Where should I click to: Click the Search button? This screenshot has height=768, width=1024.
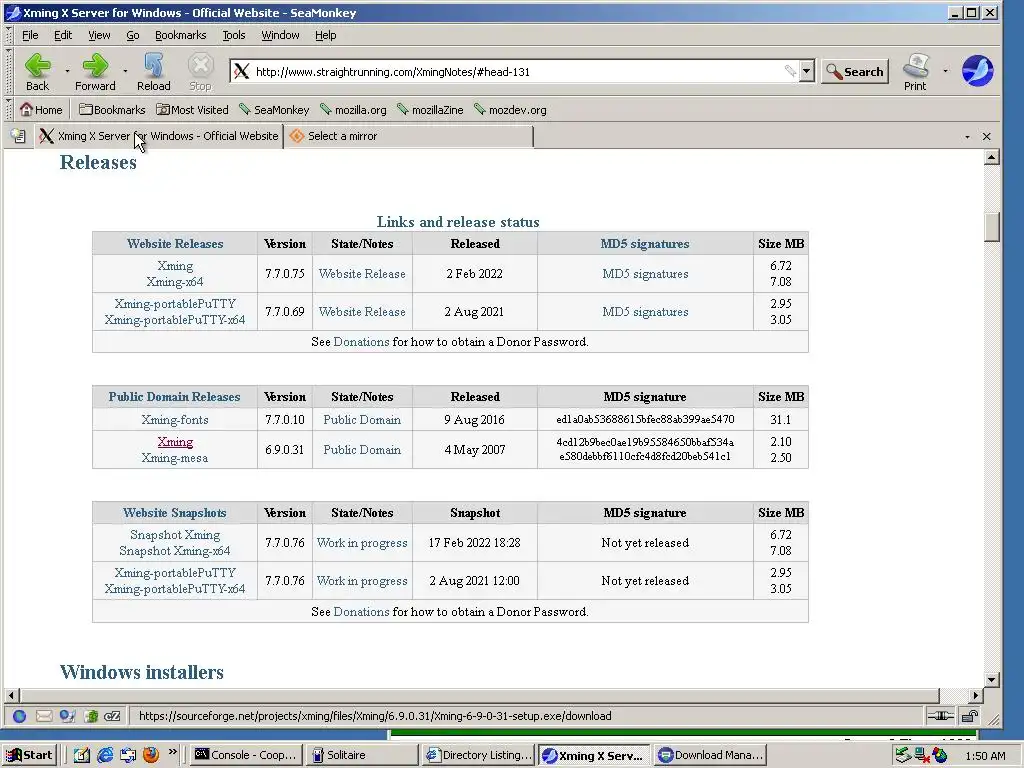coord(855,72)
